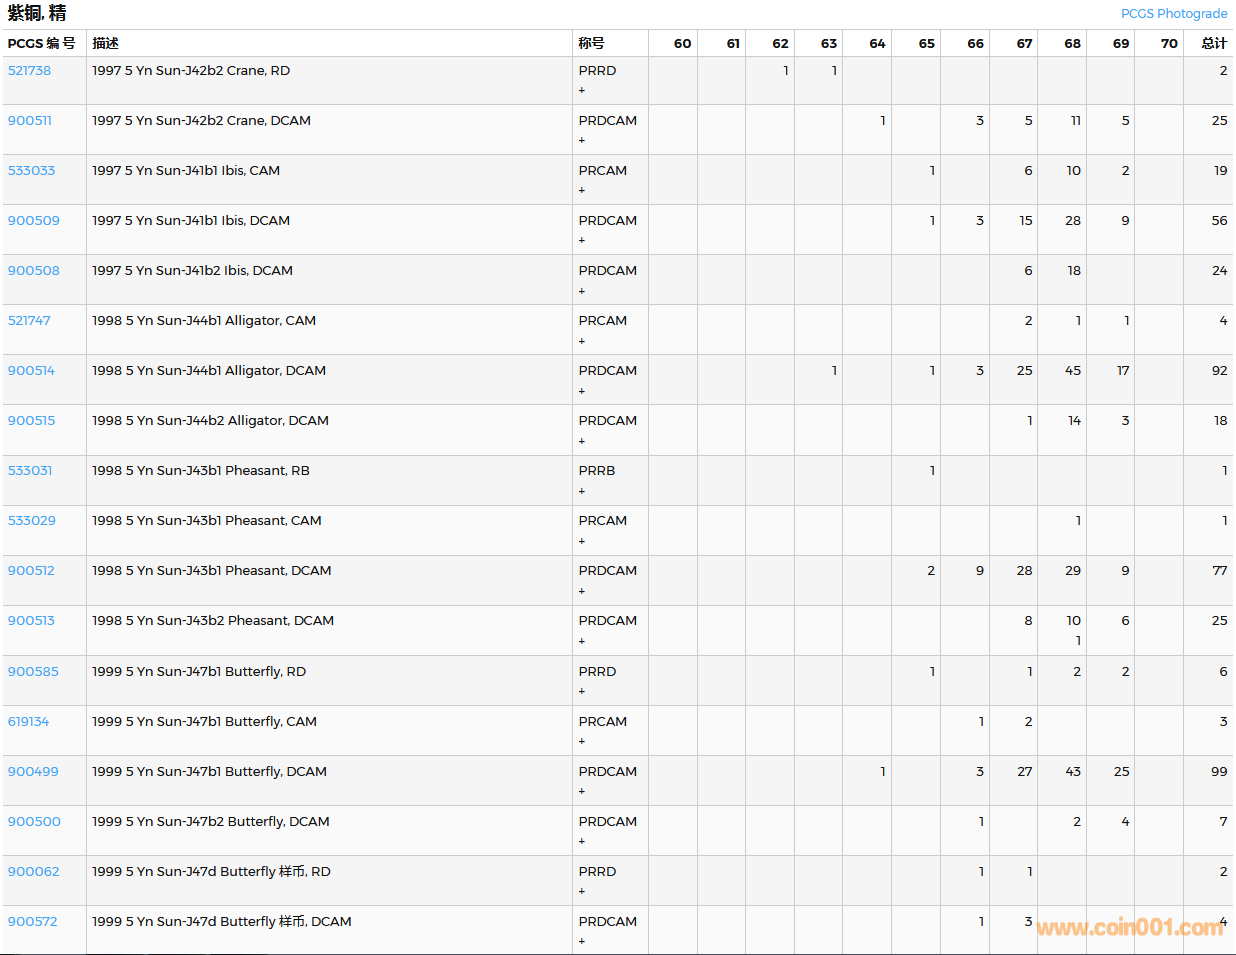Click the grade 70 column header
The width and height of the screenshot is (1236, 955).
pyautogui.click(x=1168, y=43)
